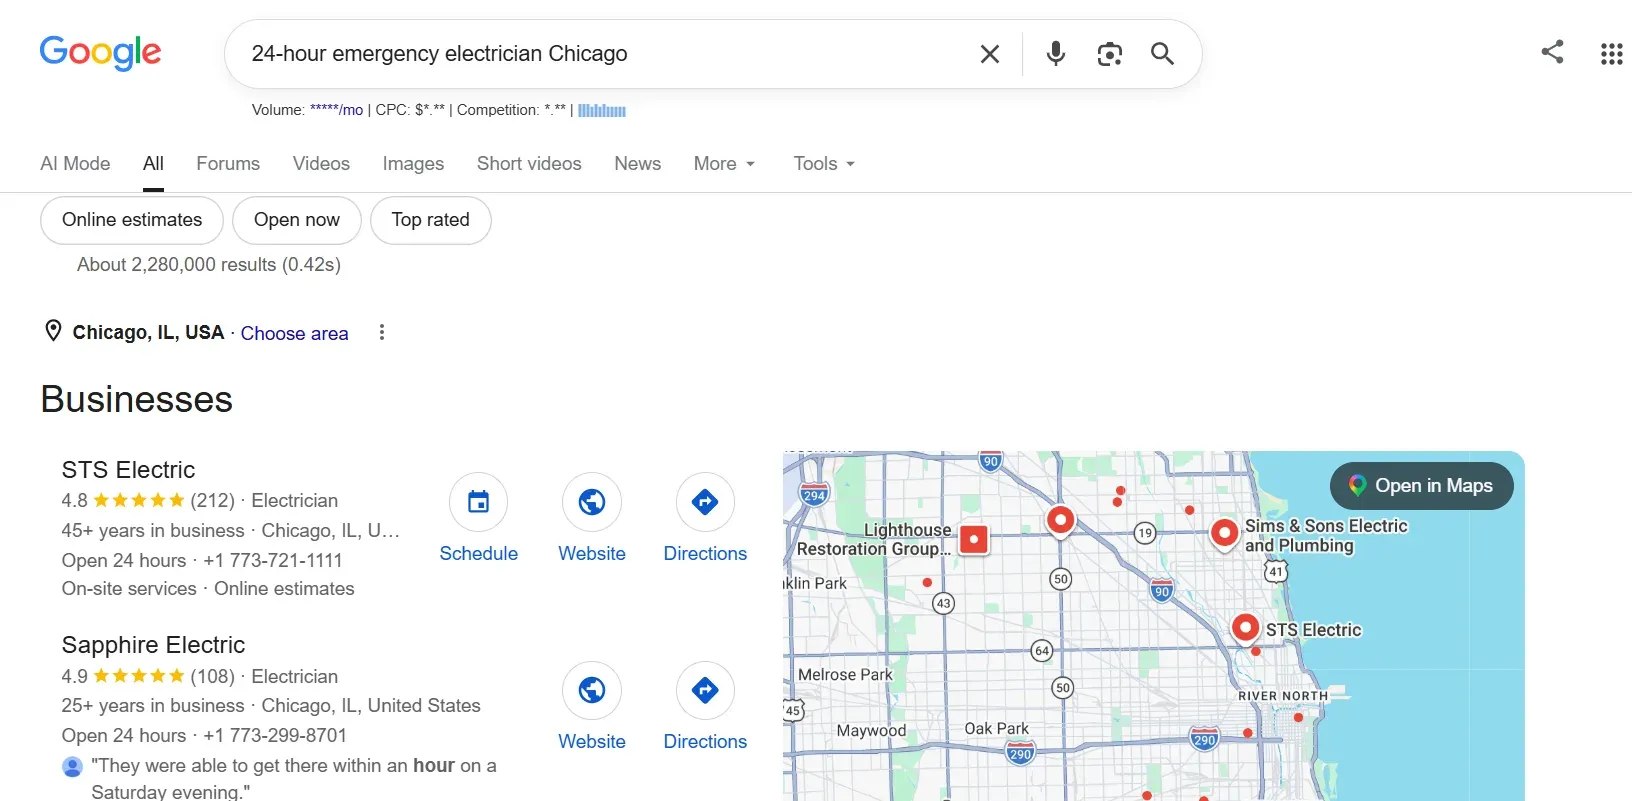Select the STS Electric map pin
Viewport: 1632px width, 801px height.
click(1245, 628)
